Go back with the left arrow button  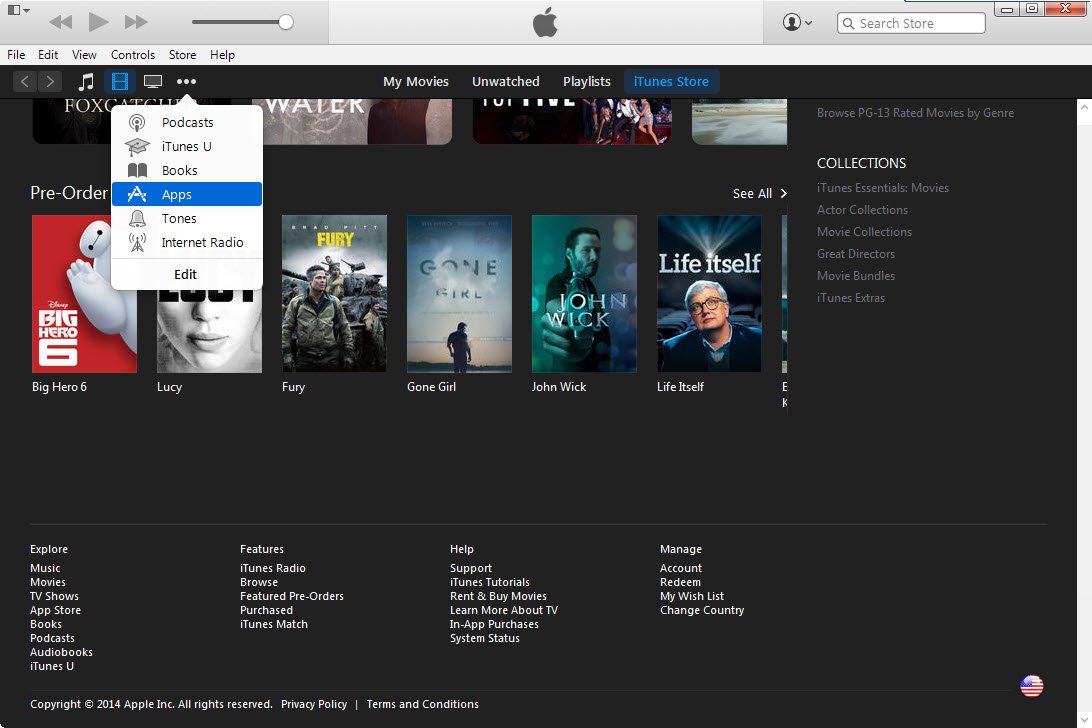coord(25,82)
